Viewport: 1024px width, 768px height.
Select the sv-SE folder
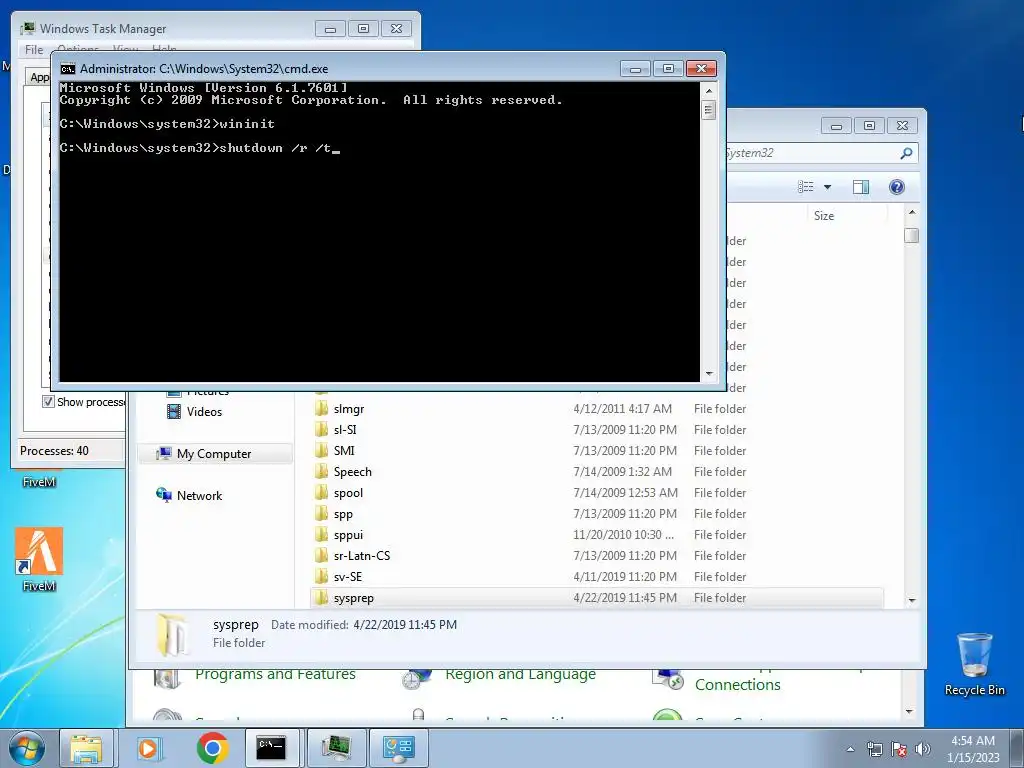tap(347, 577)
